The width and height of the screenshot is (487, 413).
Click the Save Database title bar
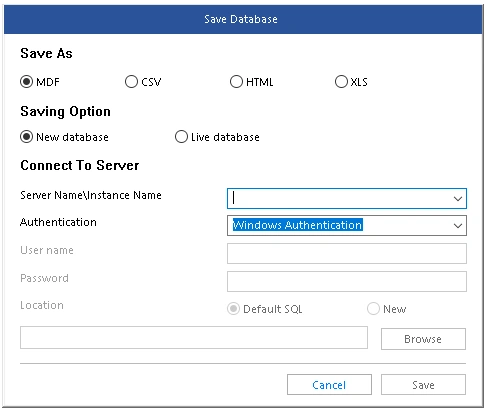pos(243,19)
